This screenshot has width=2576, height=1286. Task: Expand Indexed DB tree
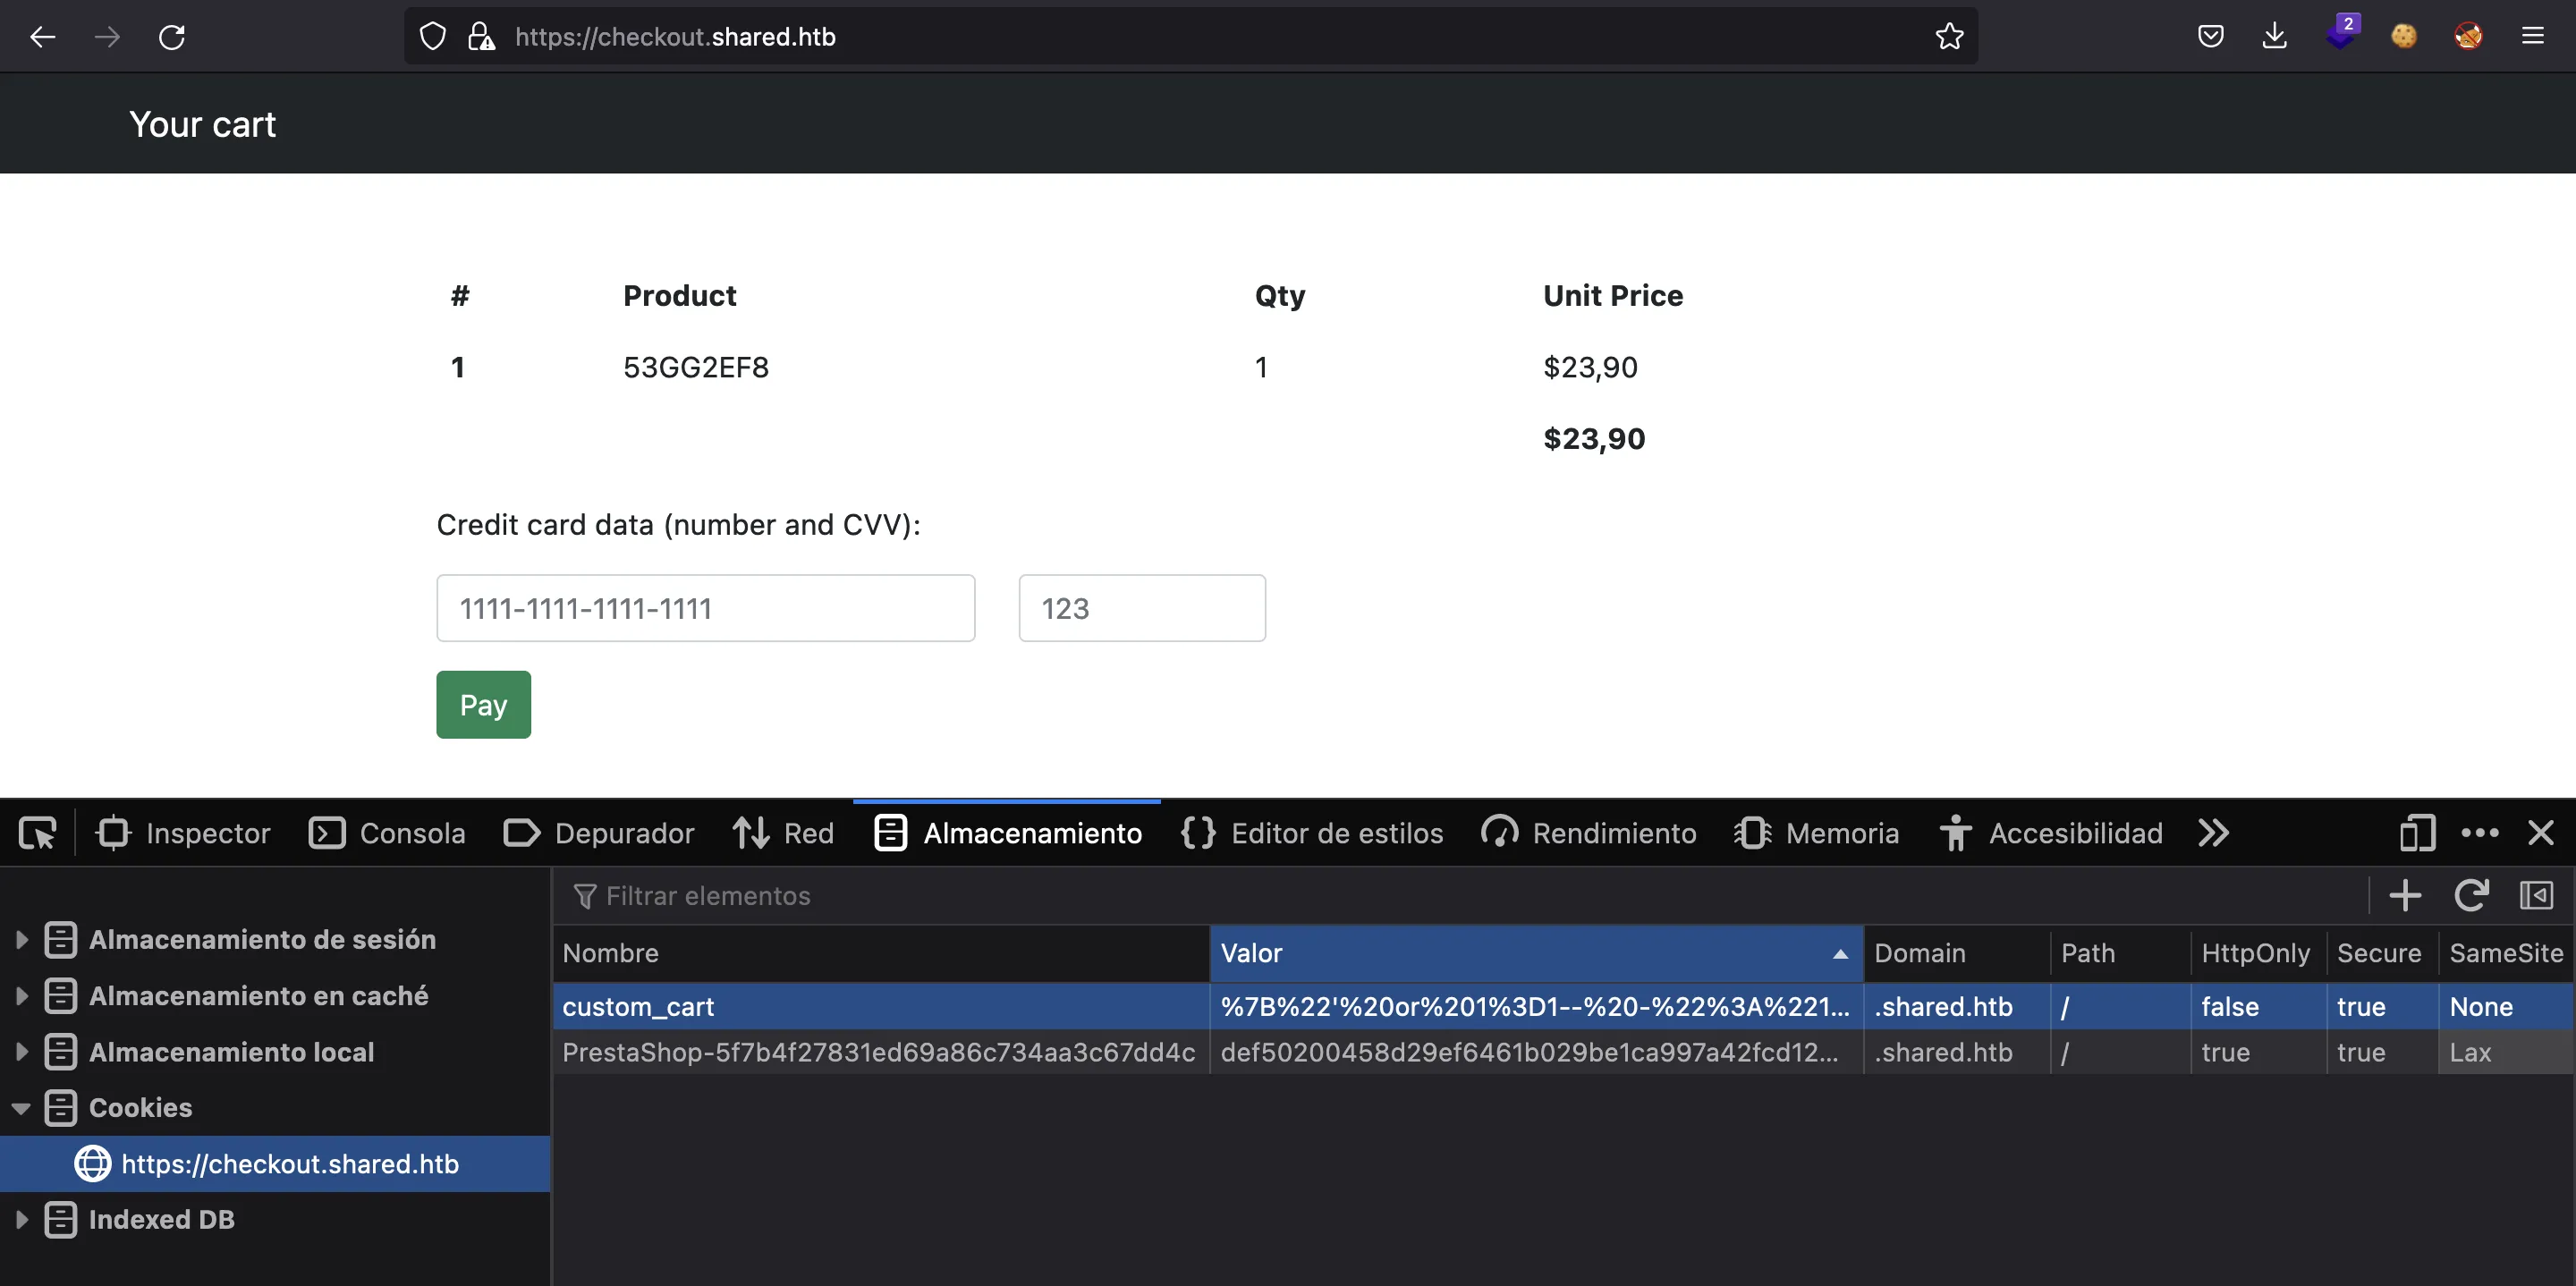[21, 1219]
